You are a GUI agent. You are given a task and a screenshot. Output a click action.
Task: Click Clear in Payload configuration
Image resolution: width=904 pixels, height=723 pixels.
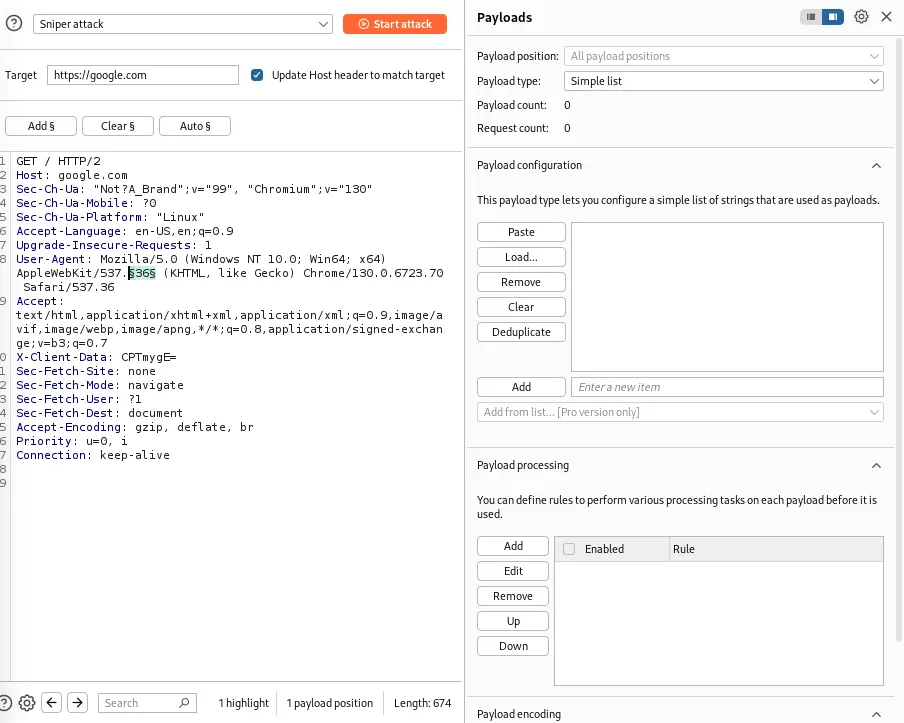tap(521, 307)
